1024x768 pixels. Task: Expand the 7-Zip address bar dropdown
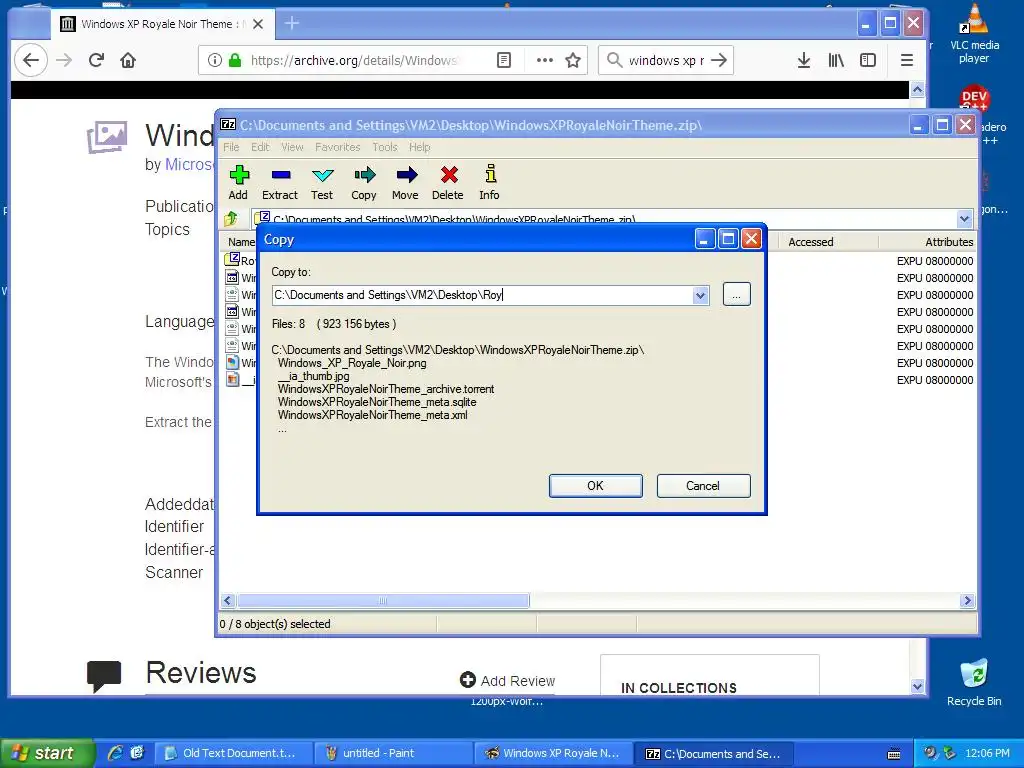964,219
